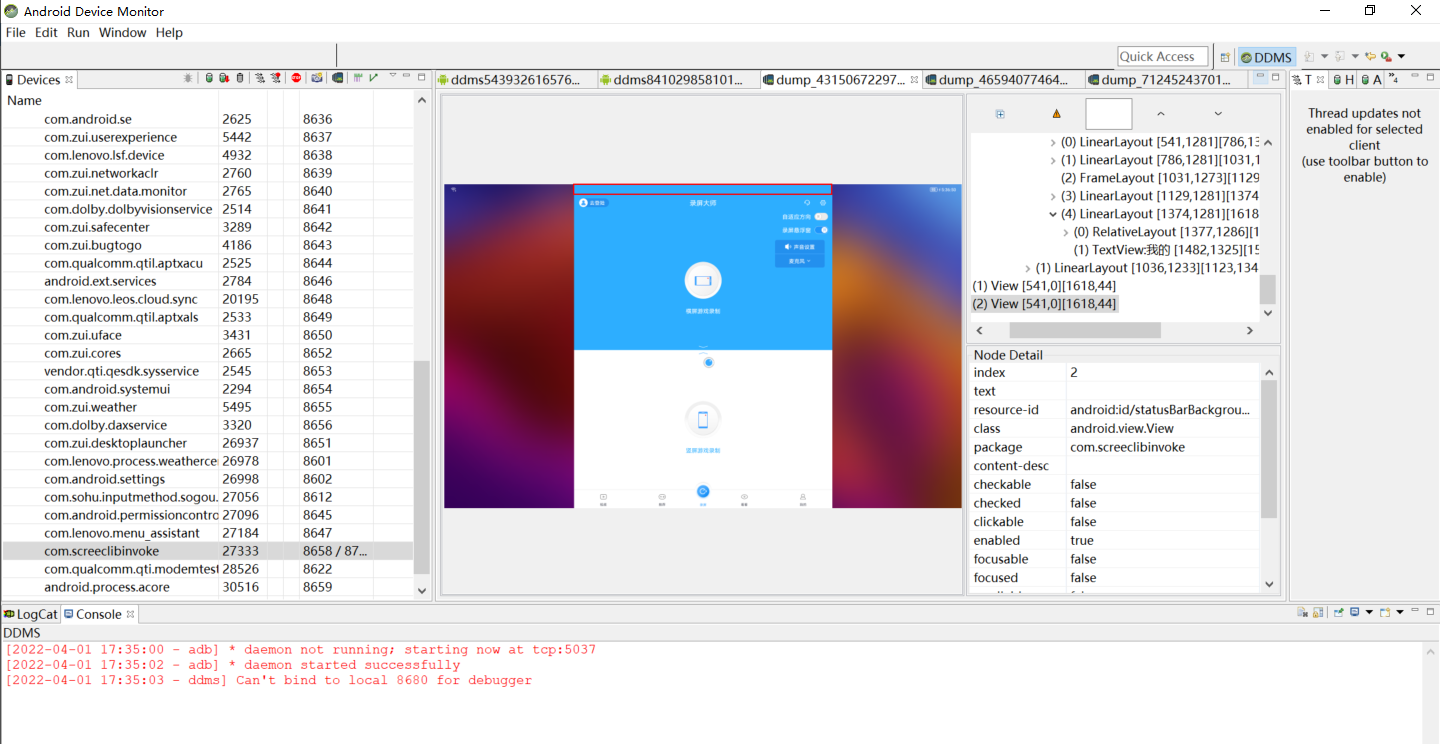Open the Edit menu
This screenshot has height=744, width=1440.
coord(46,32)
